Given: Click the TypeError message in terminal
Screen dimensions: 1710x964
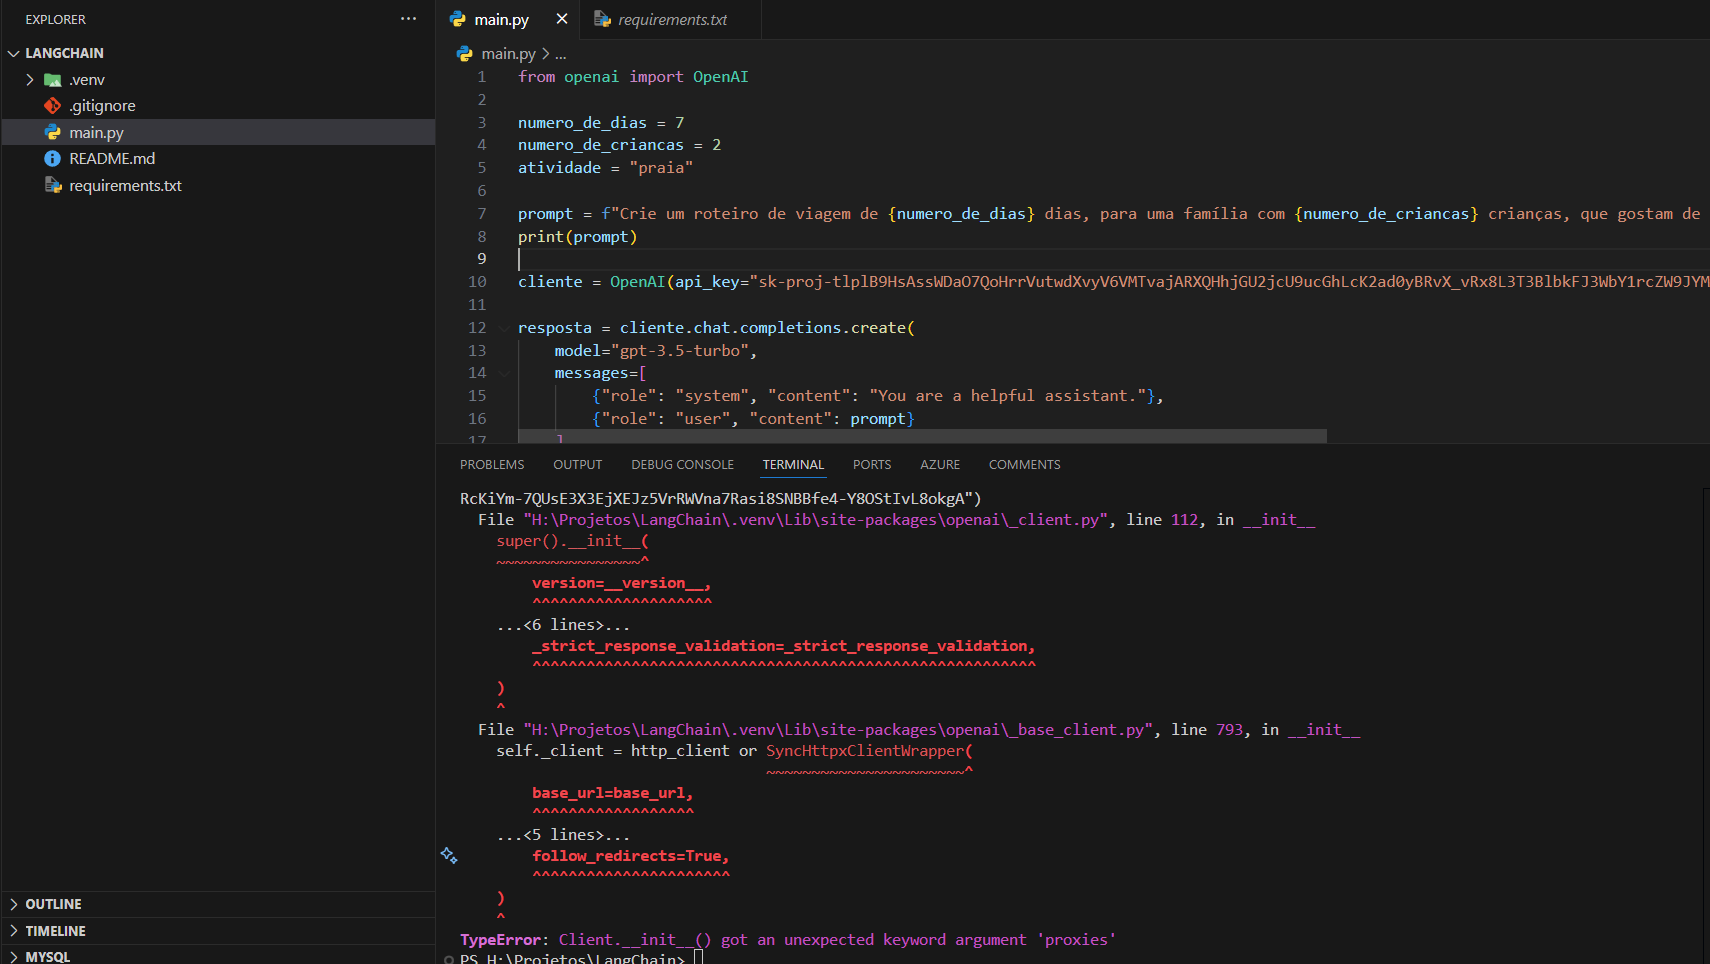Looking at the screenshot, I should [x=788, y=940].
